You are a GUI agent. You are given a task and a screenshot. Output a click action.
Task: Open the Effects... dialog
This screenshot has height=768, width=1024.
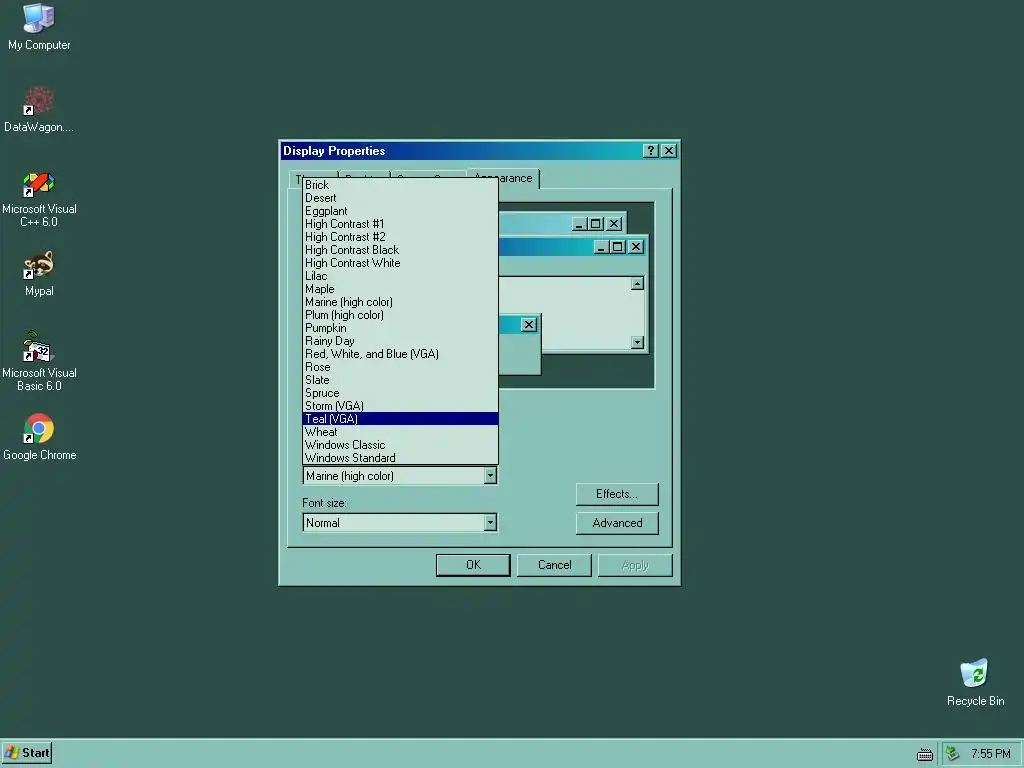click(x=616, y=494)
